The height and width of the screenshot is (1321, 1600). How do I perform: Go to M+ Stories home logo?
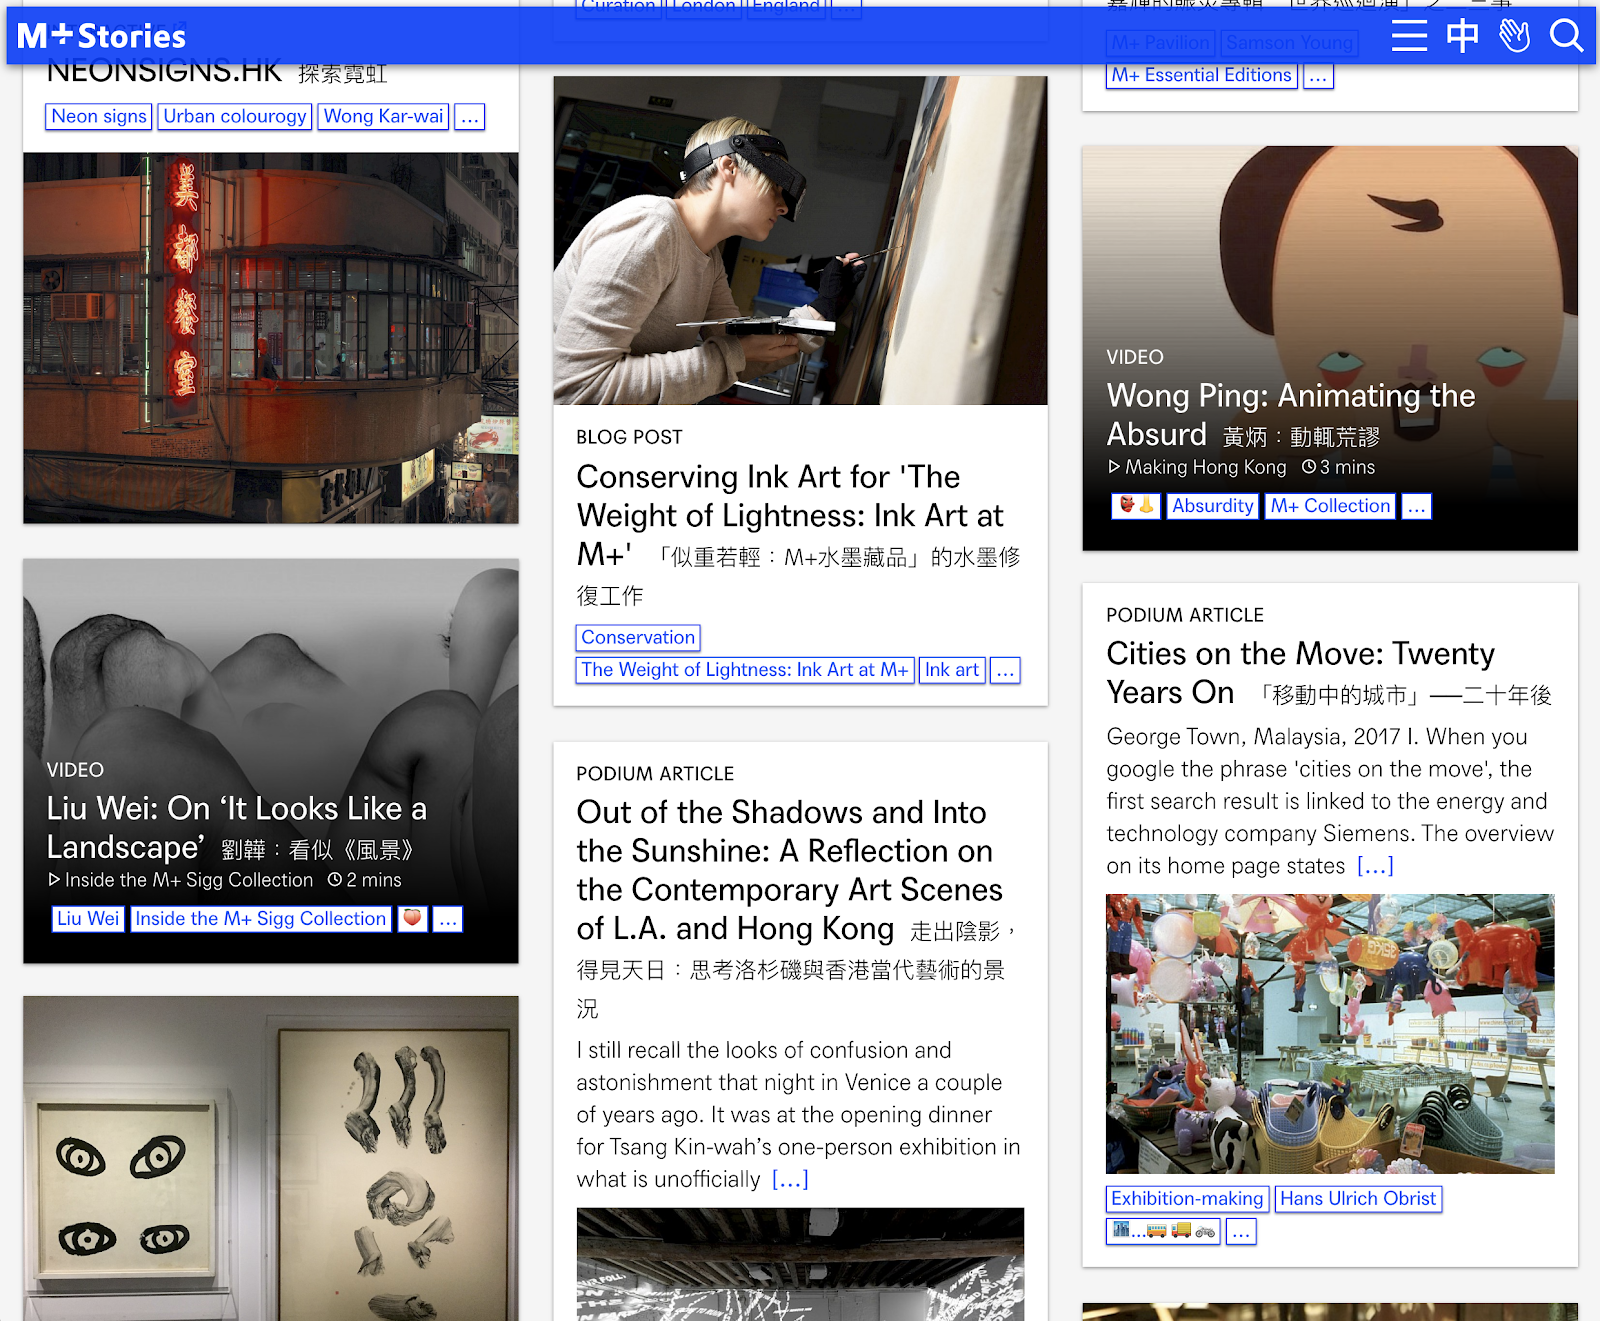coord(101,36)
